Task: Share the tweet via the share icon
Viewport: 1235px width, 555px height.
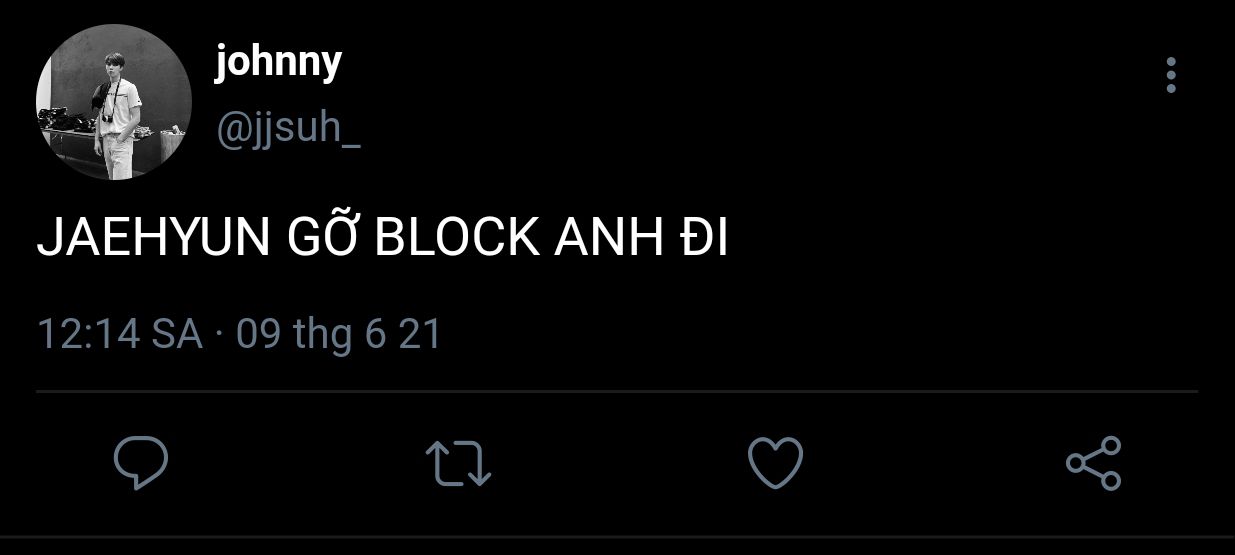Action: [x=1093, y=463]
